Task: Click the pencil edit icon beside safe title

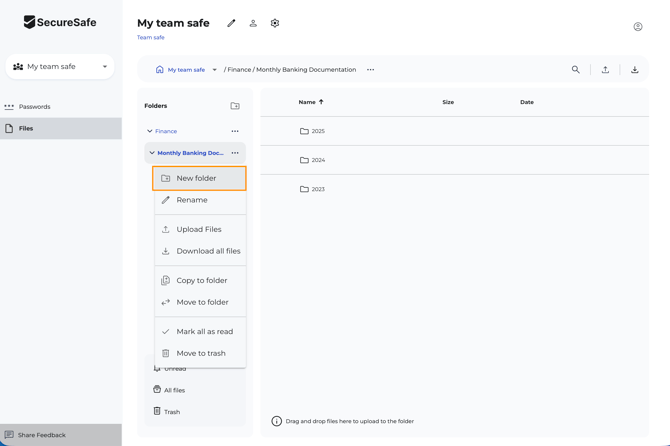Action: (x=231, y=23)
